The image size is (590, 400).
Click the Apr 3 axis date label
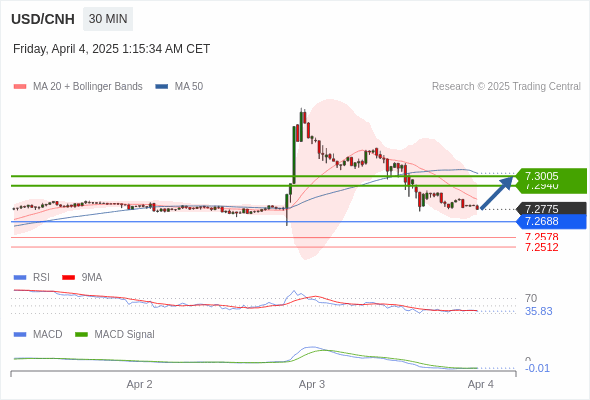click(312, 385)
